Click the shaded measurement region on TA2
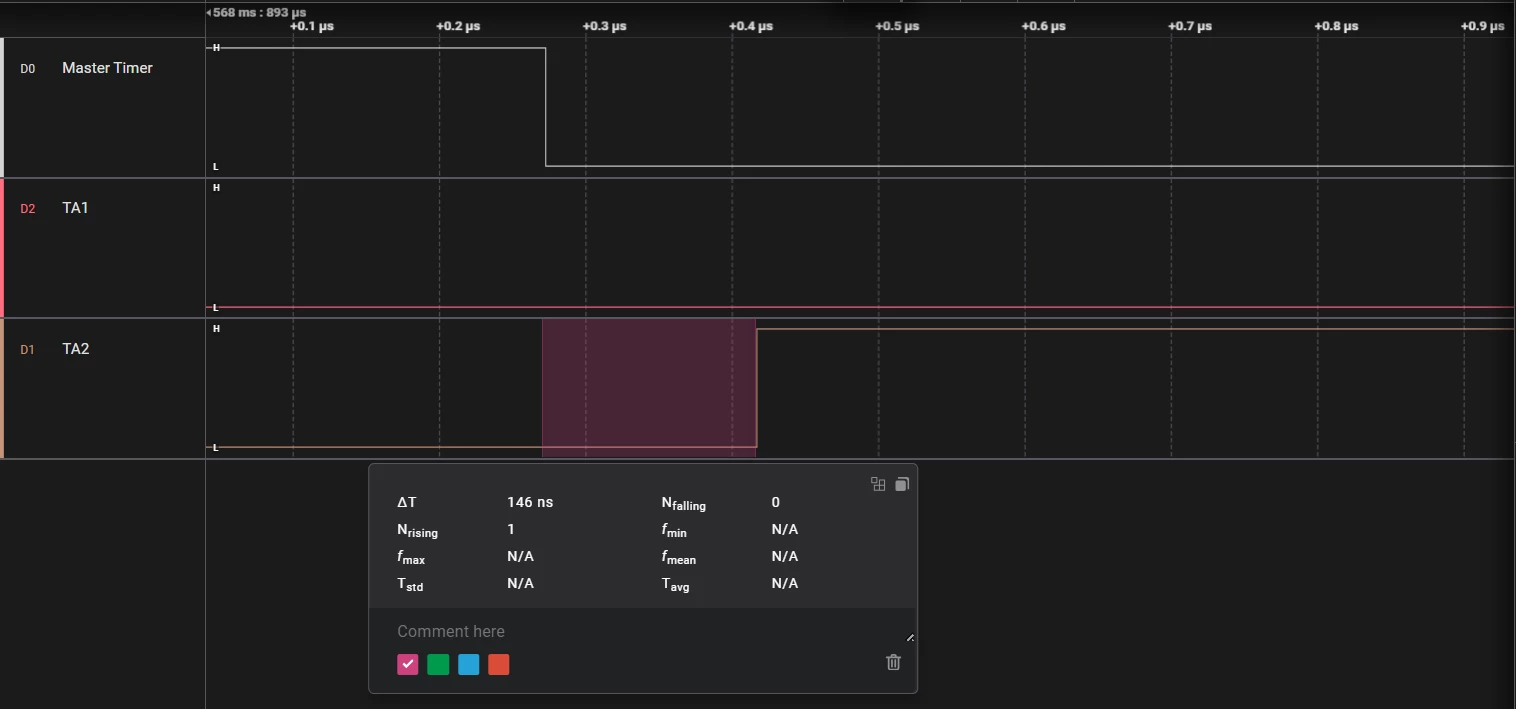This screenshot has height=709, width=1516. (x=649, y=388)
